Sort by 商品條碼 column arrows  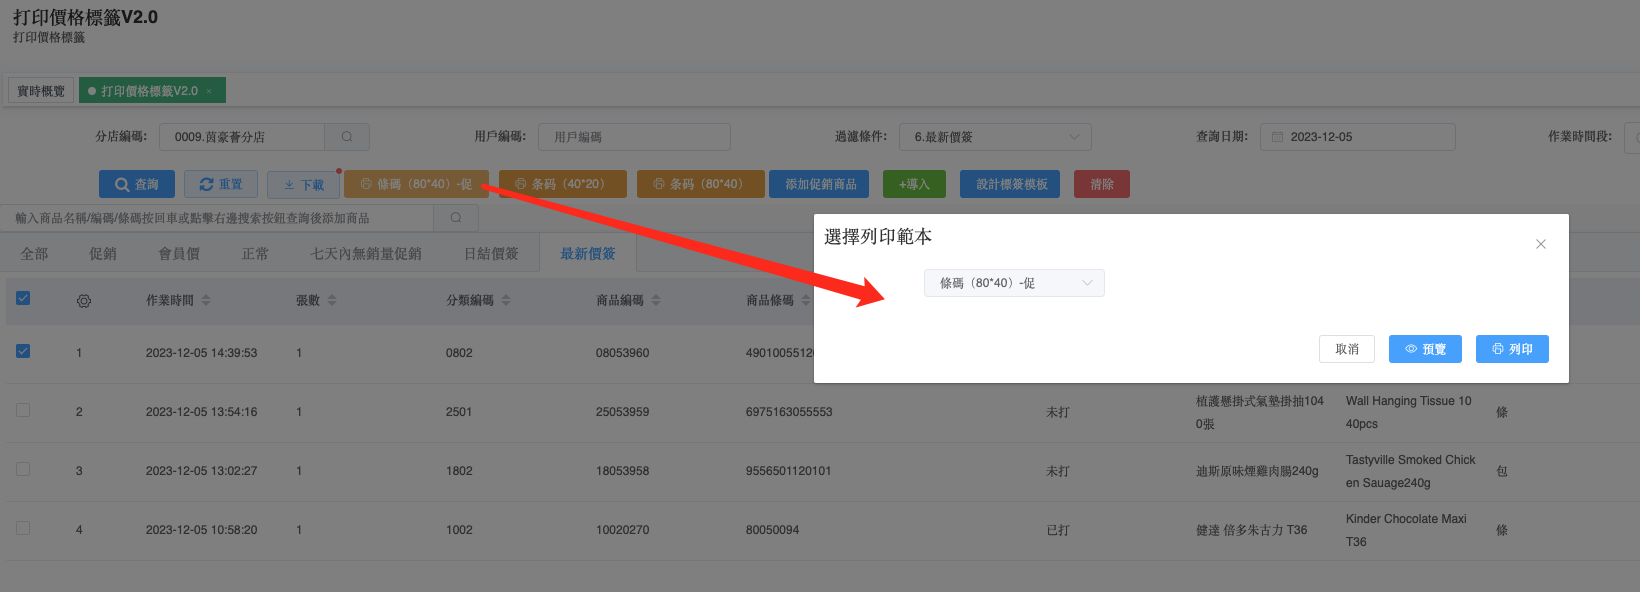(x=806, y=300)
